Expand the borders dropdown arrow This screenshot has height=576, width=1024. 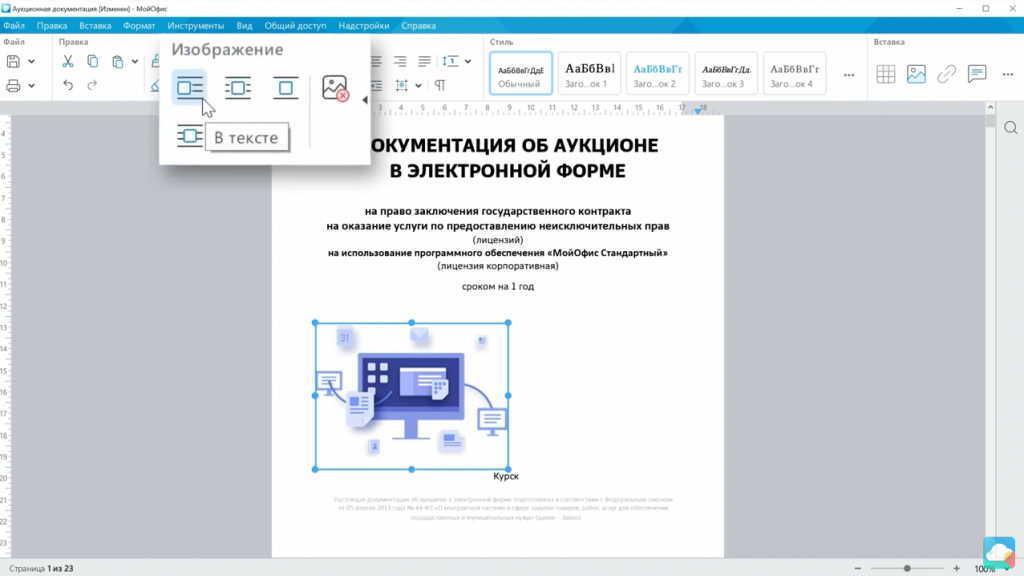click(418, 86)
